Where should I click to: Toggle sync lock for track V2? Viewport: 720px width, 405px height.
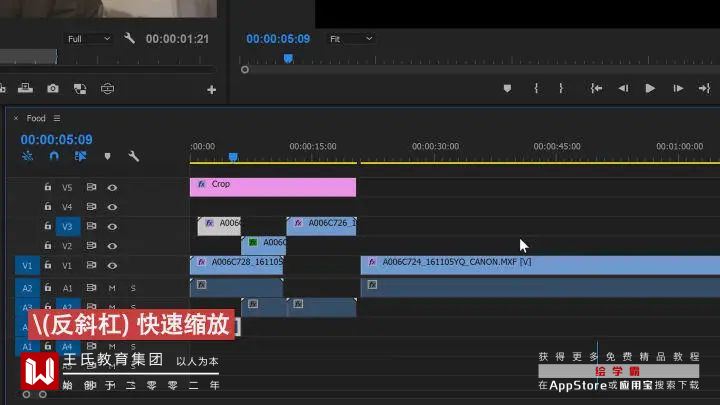tap(91, 246)
